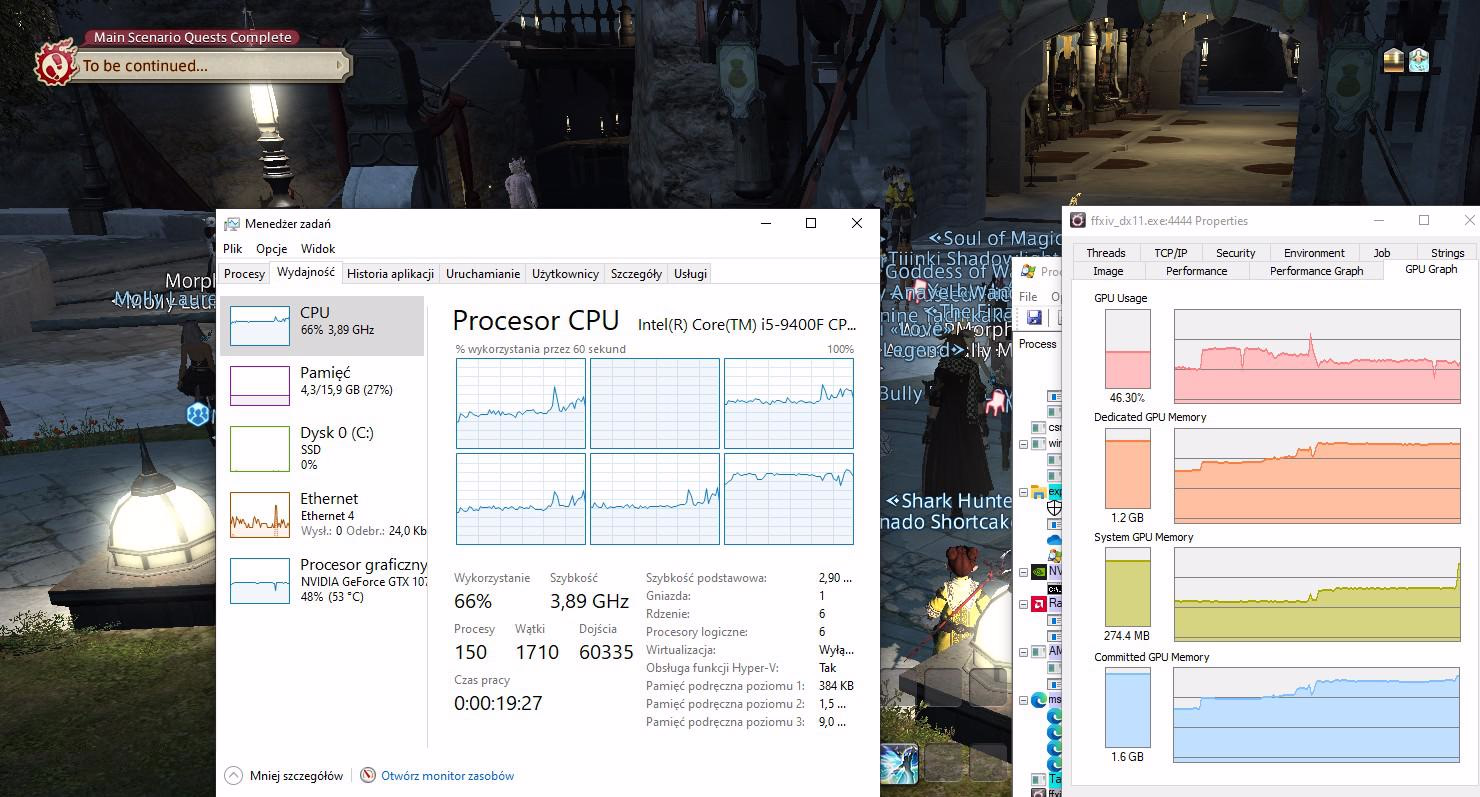Click the Process Explorer save toolbar icon
Viewport: 1480px width, 797px height.
(1035, 317)
